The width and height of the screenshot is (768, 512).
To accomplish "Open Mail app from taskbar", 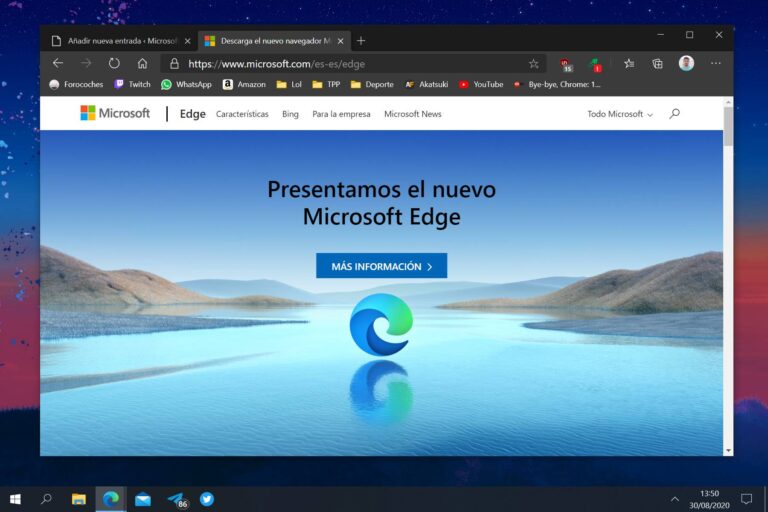I will coord(143,500).
